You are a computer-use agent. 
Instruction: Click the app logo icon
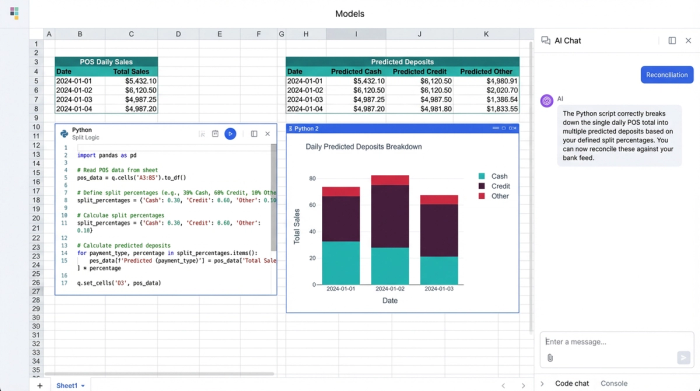[x=14, y=13]
